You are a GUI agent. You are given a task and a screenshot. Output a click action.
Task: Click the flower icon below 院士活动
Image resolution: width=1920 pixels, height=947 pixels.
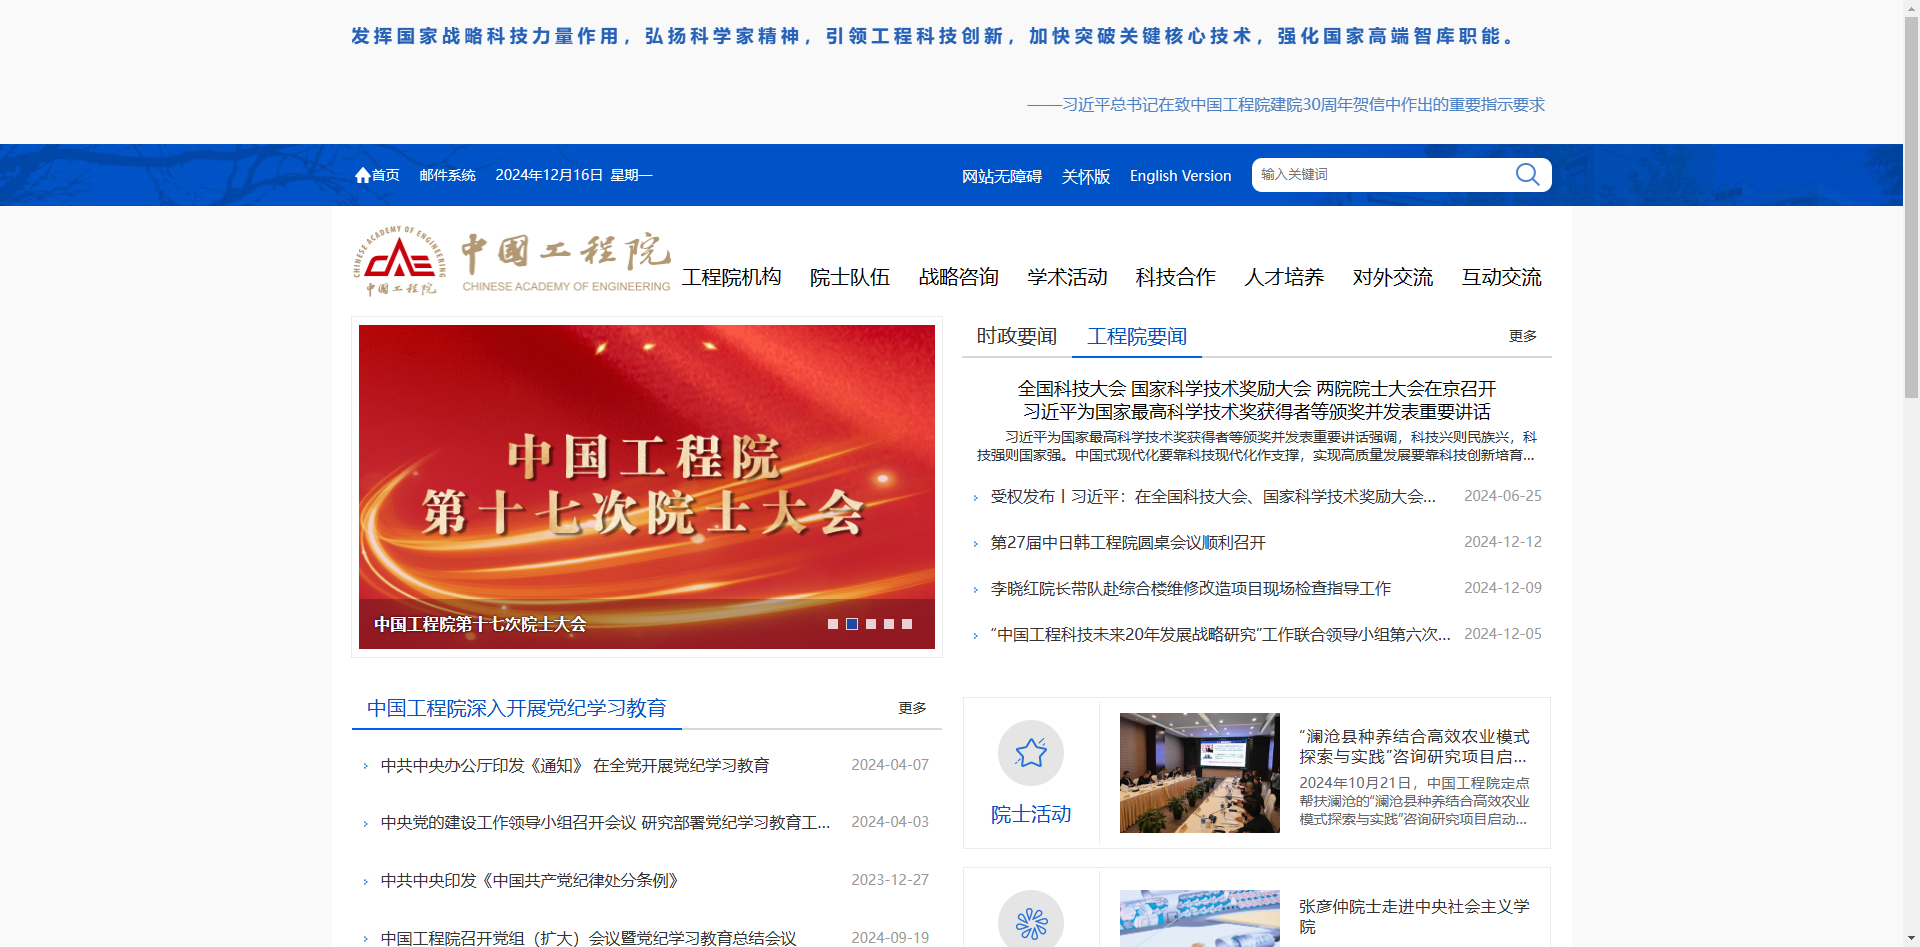tap(1031, 919)
